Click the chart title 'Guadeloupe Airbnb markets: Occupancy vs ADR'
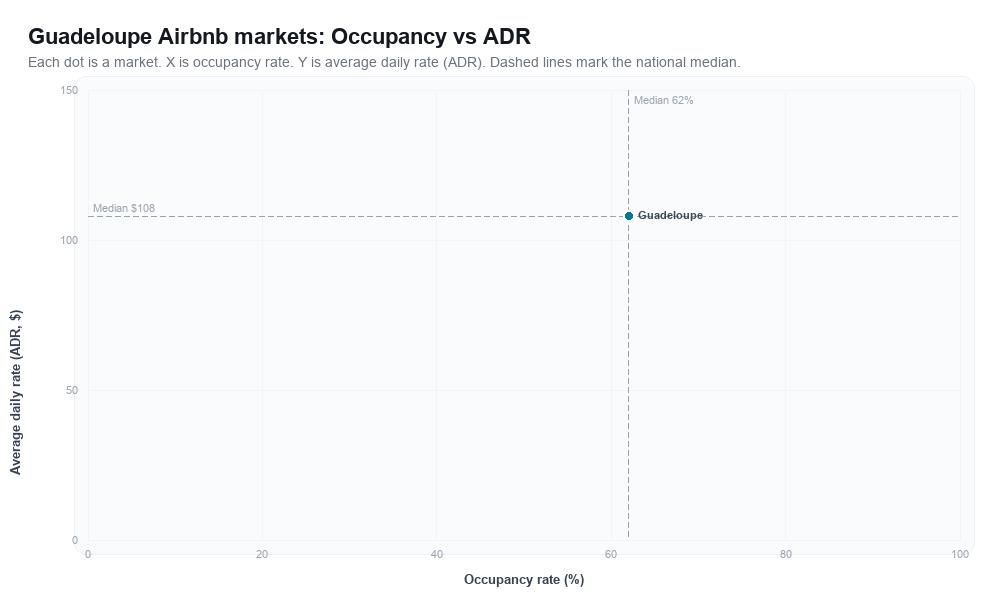The image size is (1000, 600). 279,36
